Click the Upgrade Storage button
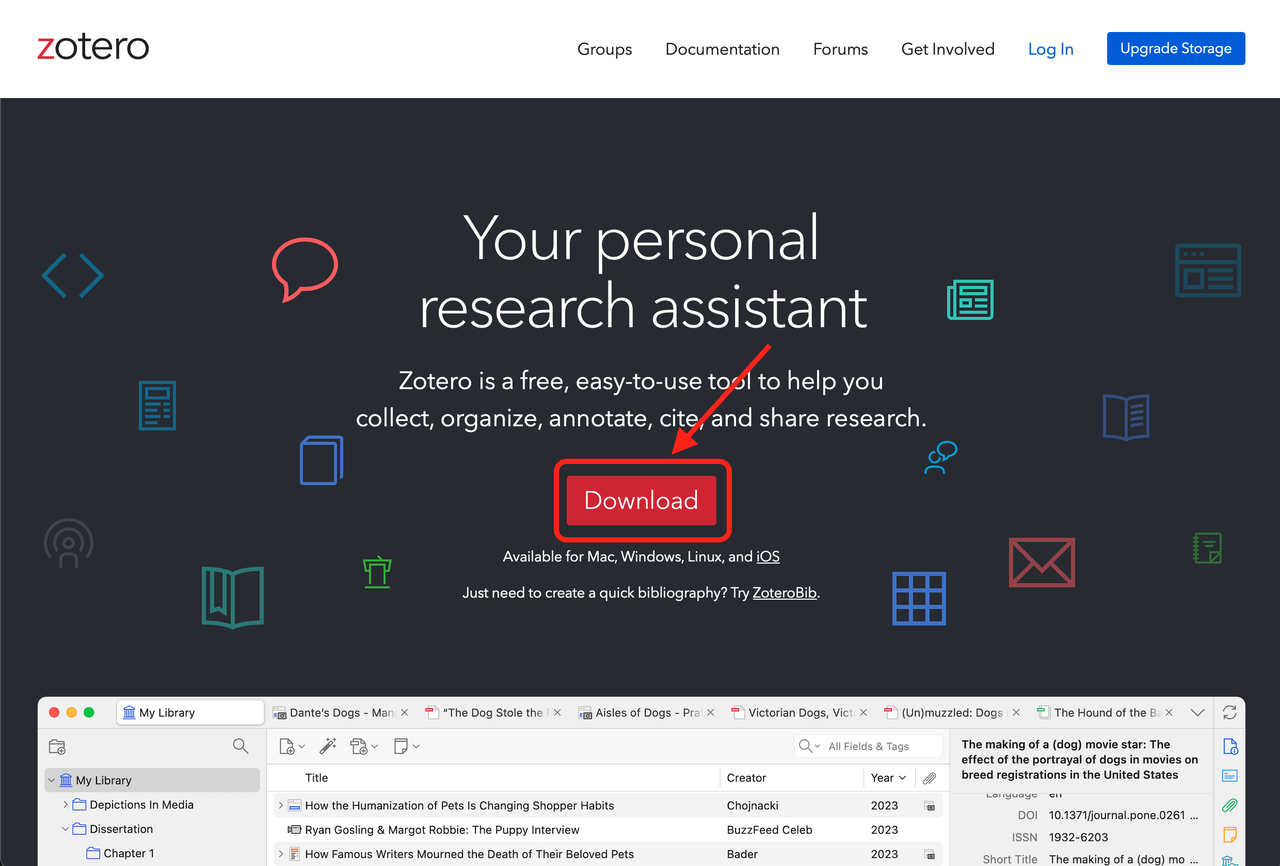The height and width of the screenshot is (866, 1280). pyautogui.click(x=1176, y=48)
